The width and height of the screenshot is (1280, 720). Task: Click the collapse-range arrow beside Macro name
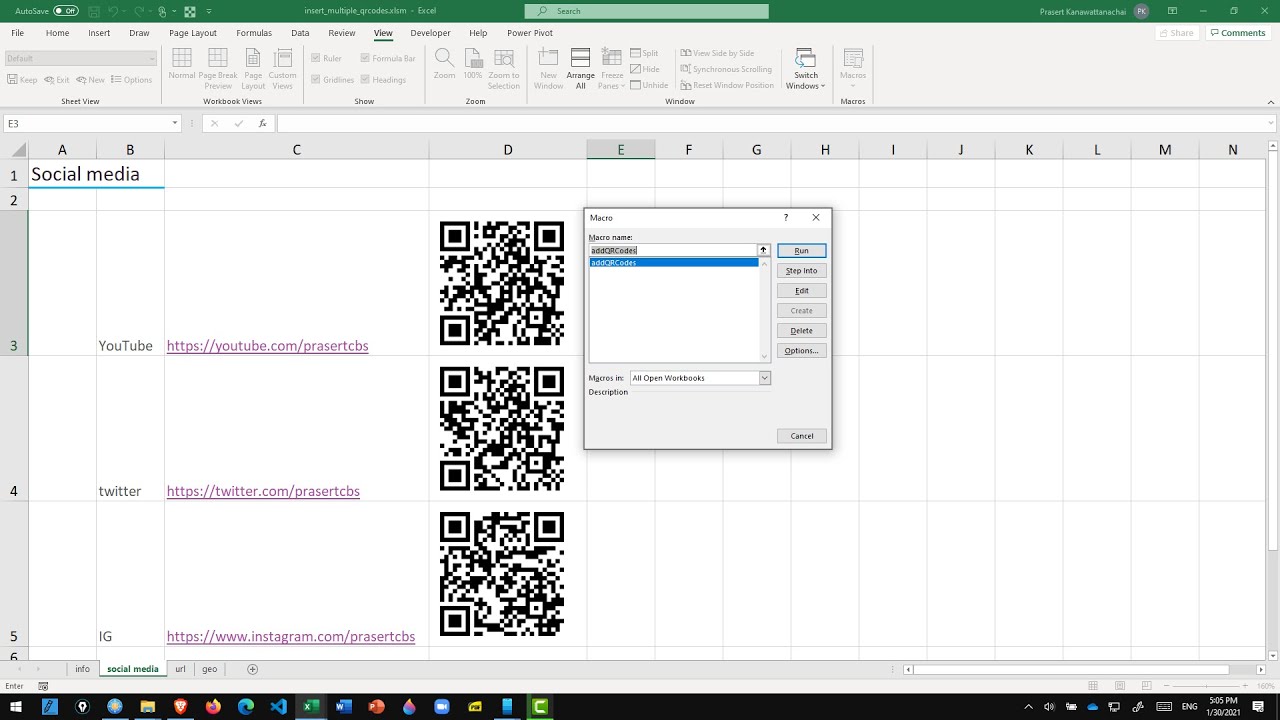coord(763,250)
